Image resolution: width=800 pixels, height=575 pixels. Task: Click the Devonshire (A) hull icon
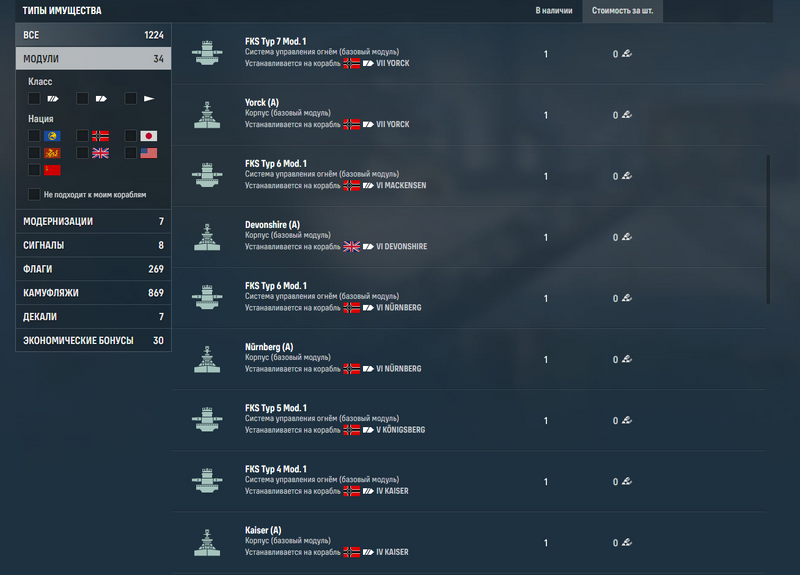coord(207,237)
